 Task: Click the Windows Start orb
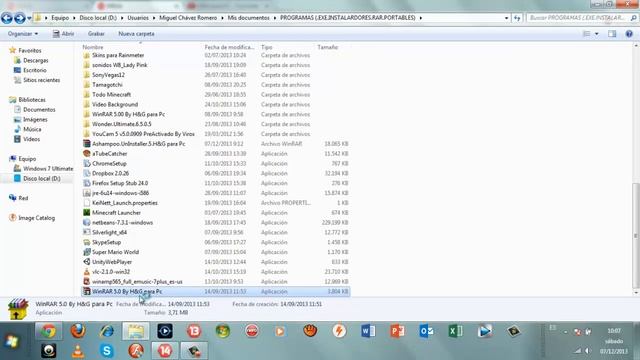tap(12, 341)
